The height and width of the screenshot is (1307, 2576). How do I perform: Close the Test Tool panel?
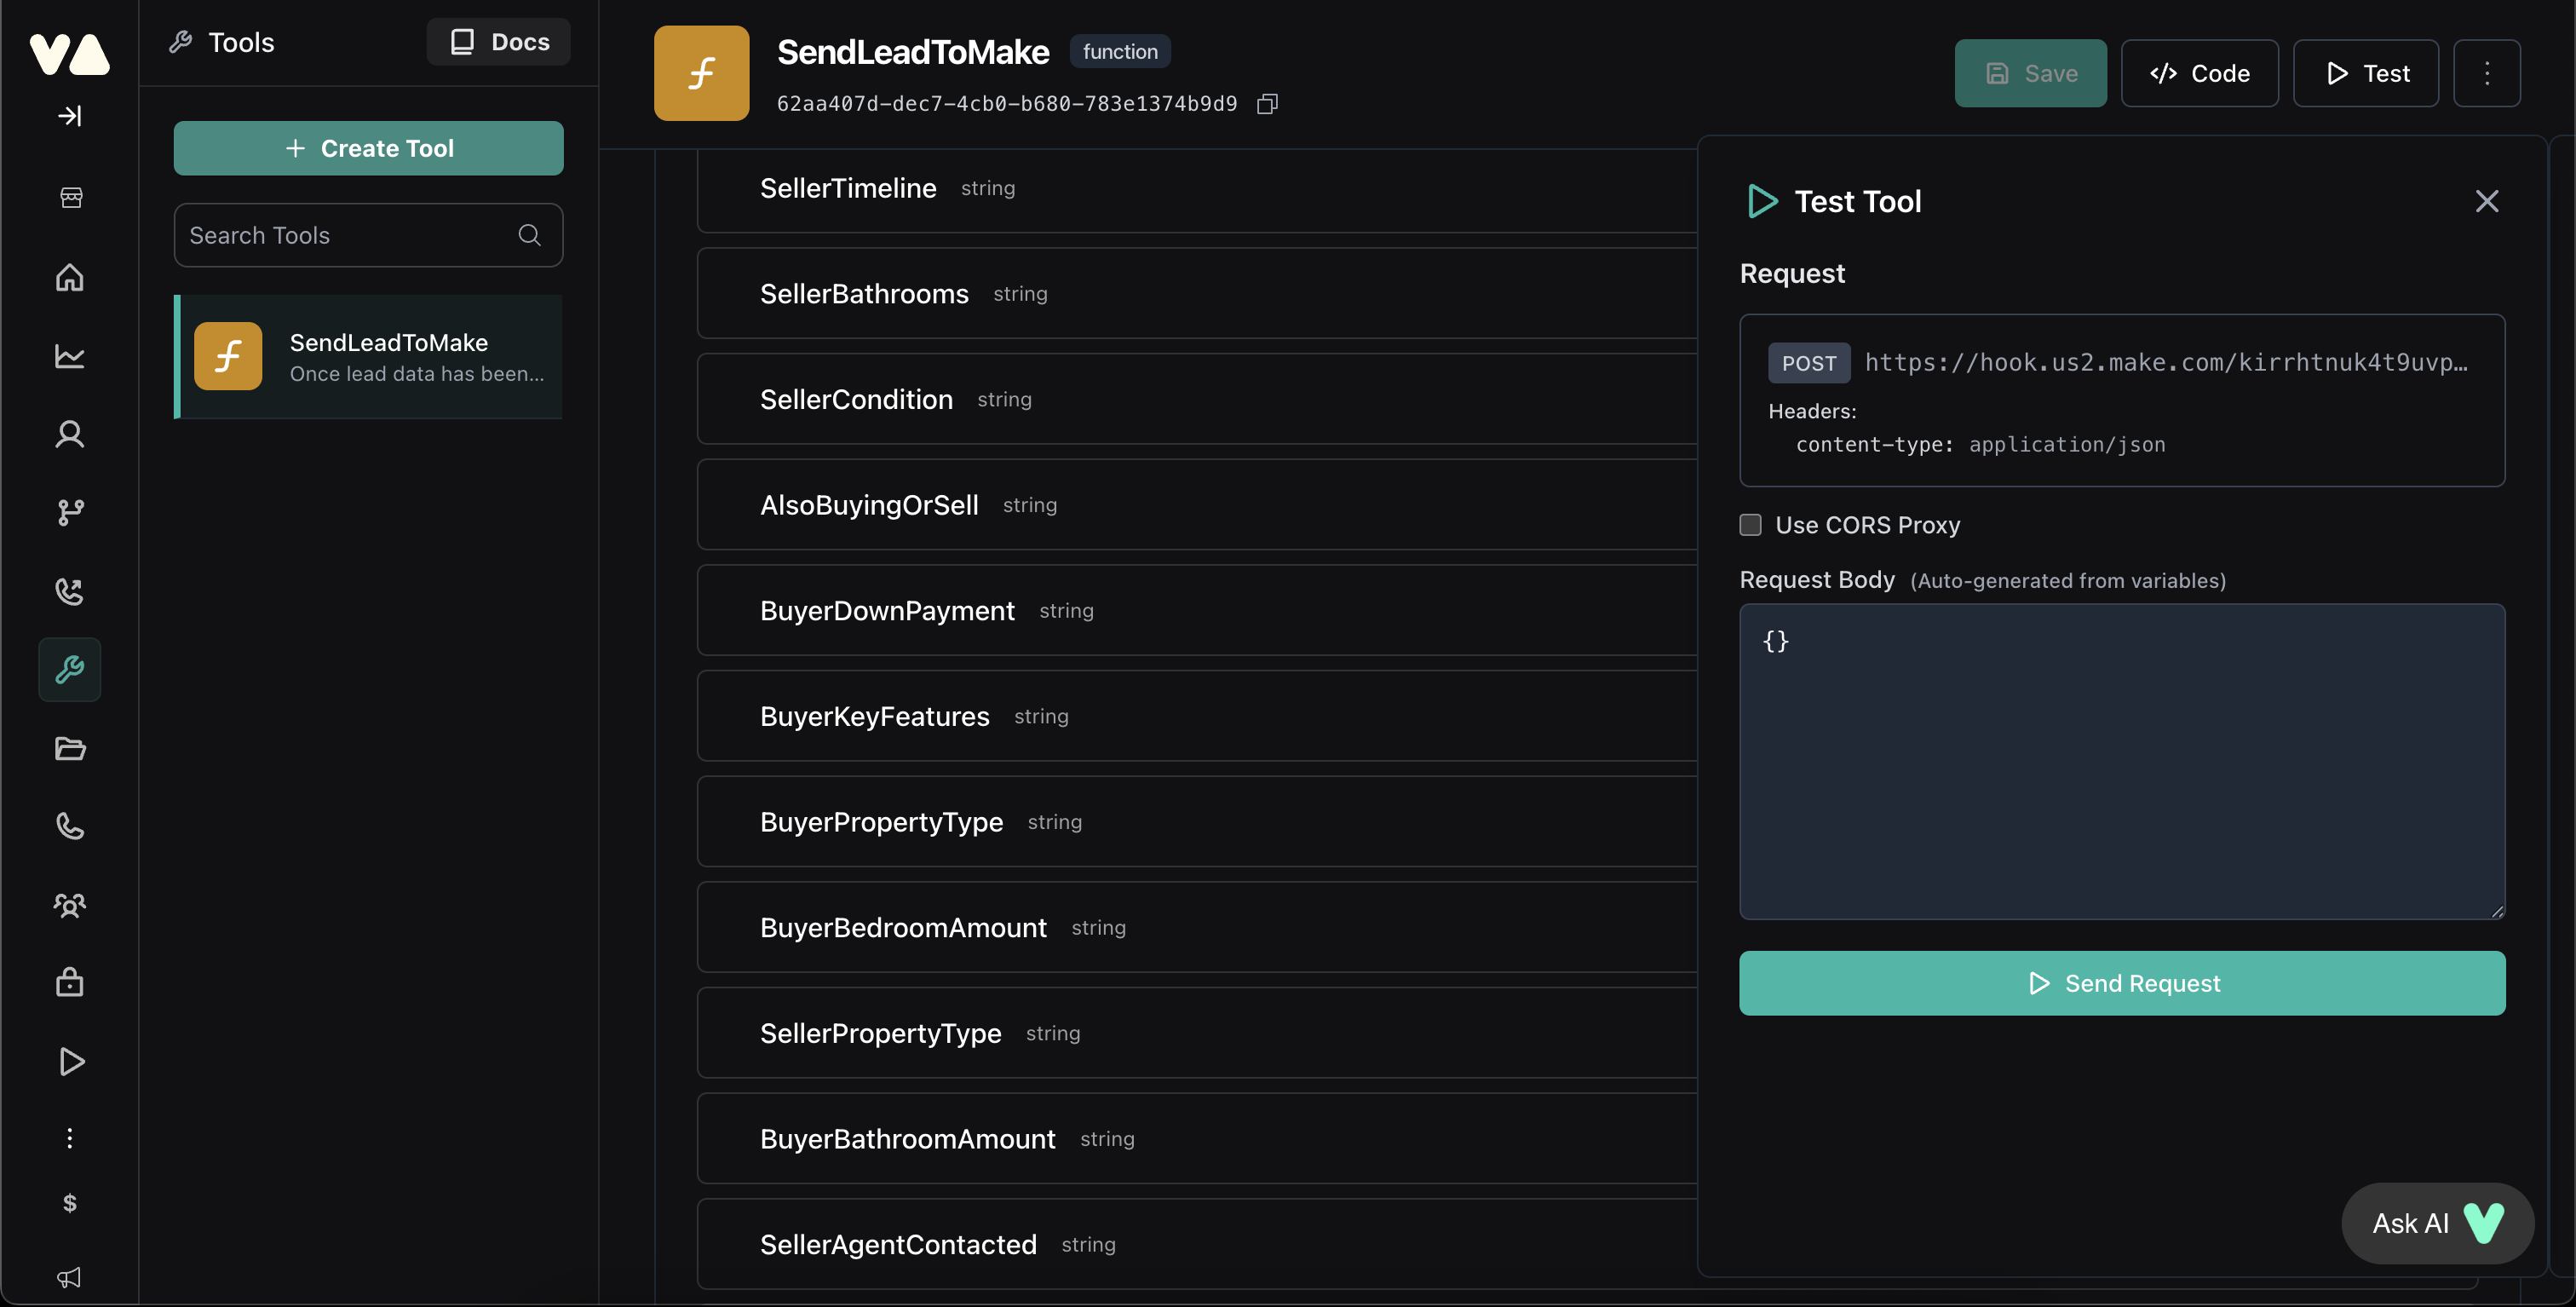(2486, 202)
